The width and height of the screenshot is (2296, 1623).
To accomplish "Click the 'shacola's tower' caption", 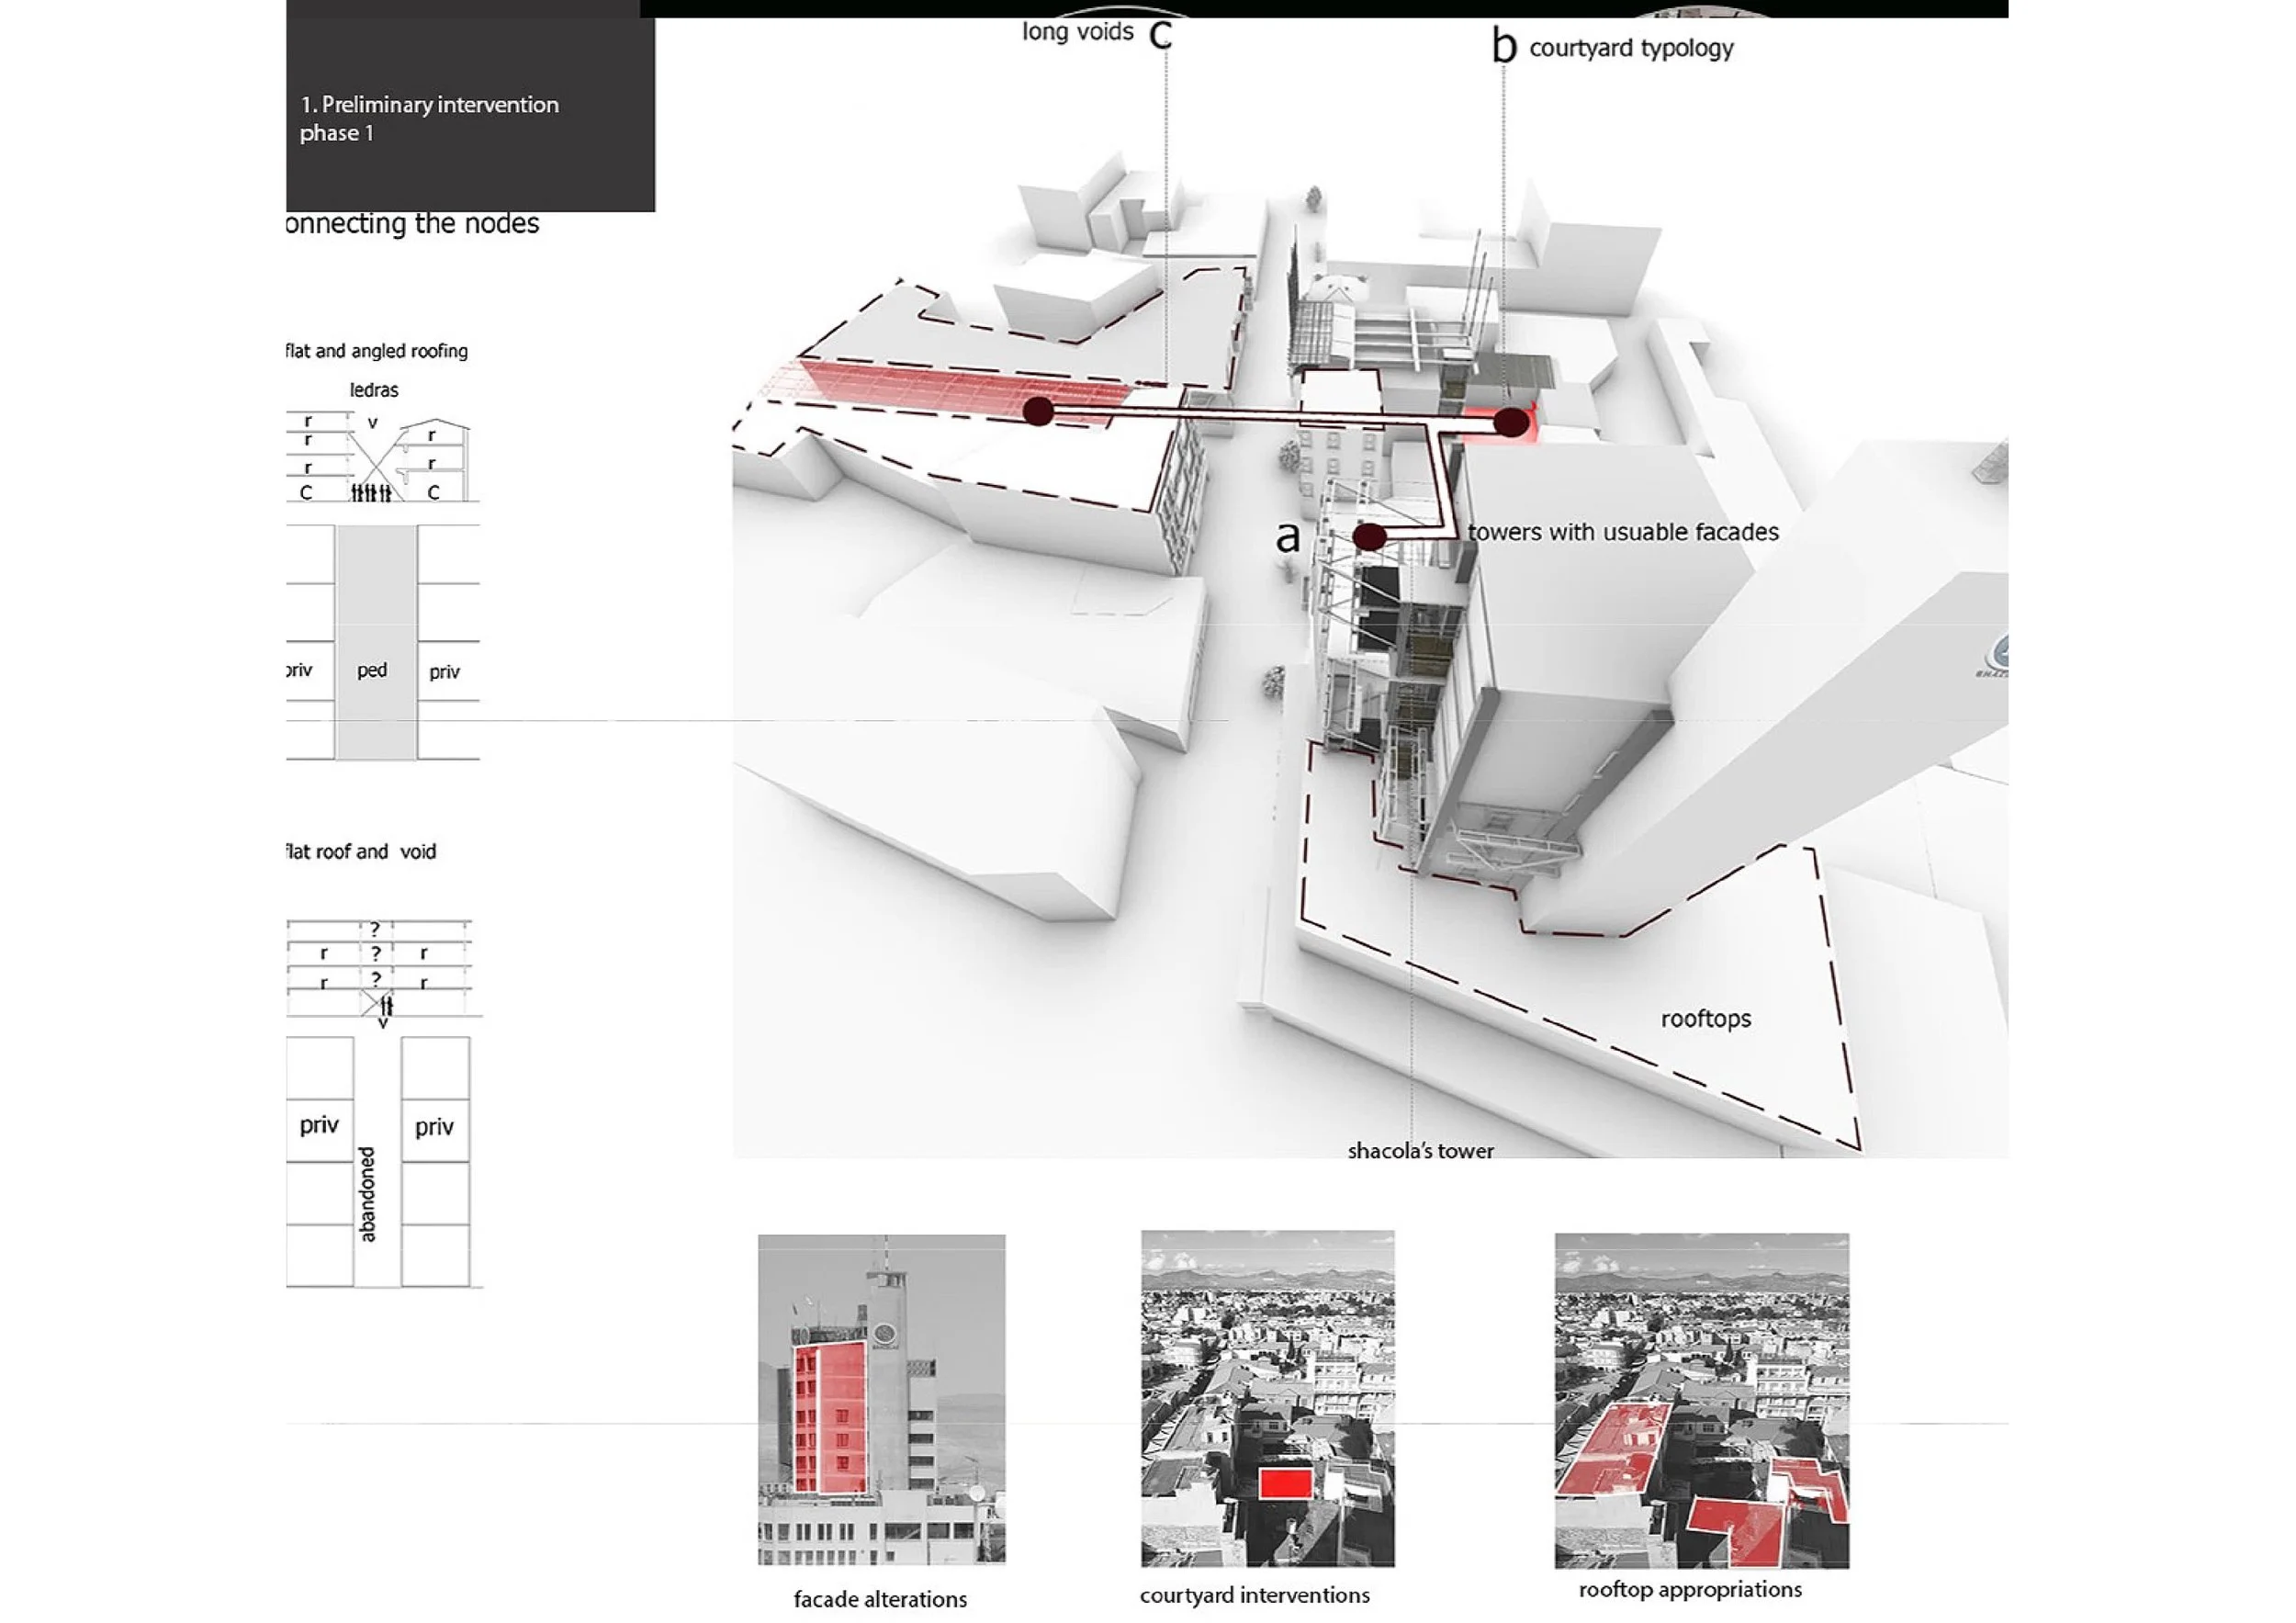I will point(1420,1151).
